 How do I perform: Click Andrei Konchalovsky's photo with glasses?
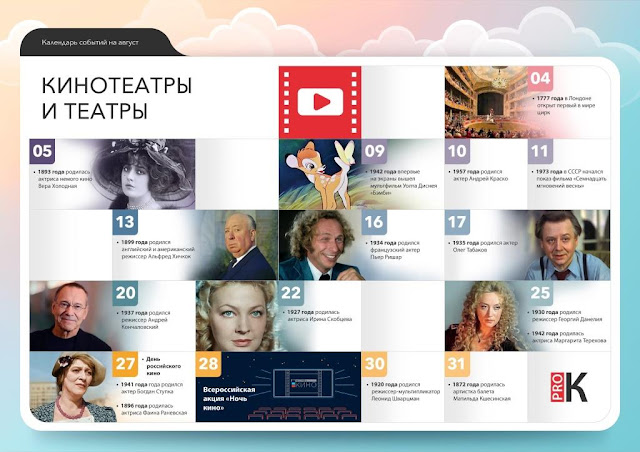coord(71,316)
